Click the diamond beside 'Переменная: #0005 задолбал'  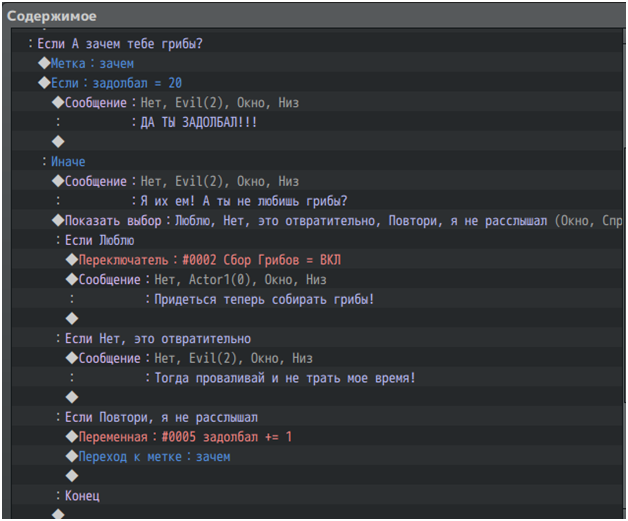coord(72,437)
